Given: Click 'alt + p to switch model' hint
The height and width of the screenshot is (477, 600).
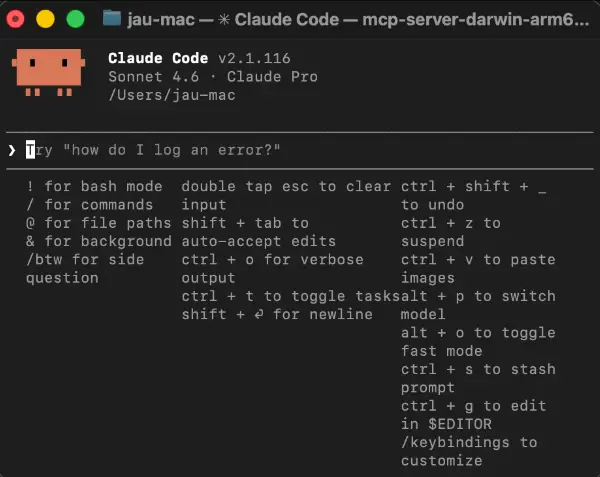Looking at the screenshot, I should pos(478,306).
